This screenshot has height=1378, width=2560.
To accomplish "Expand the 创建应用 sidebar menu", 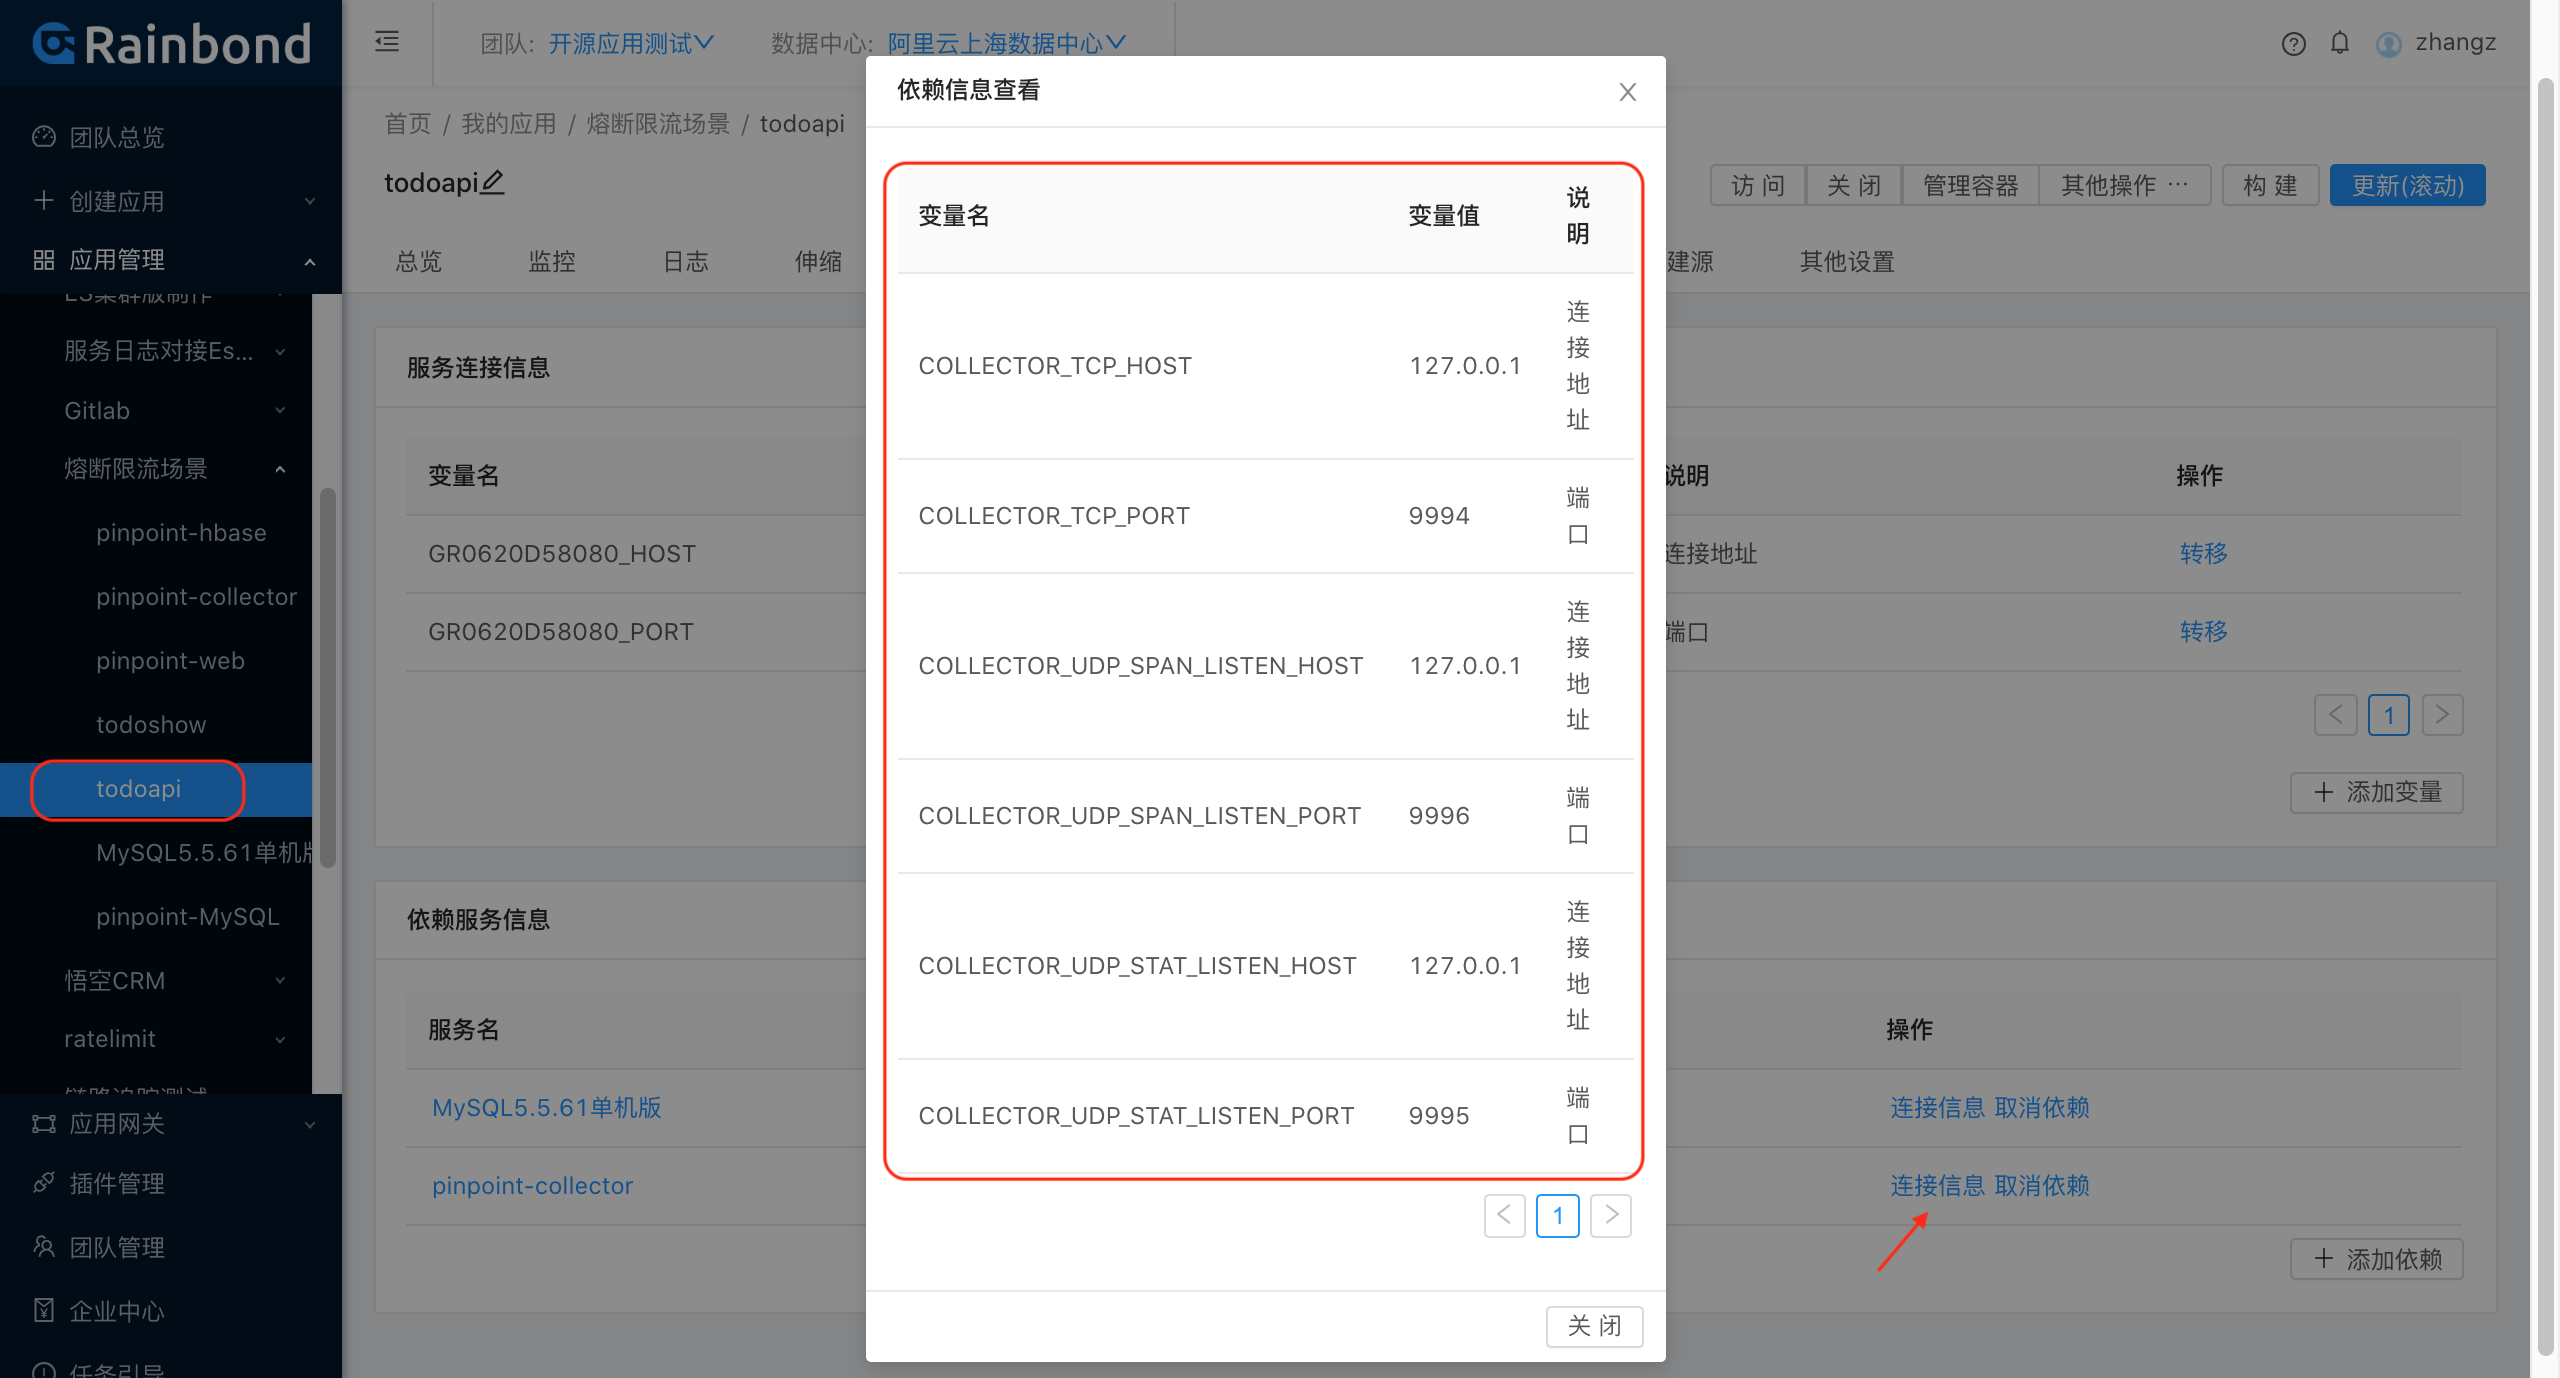I will (x=171, y=201).
